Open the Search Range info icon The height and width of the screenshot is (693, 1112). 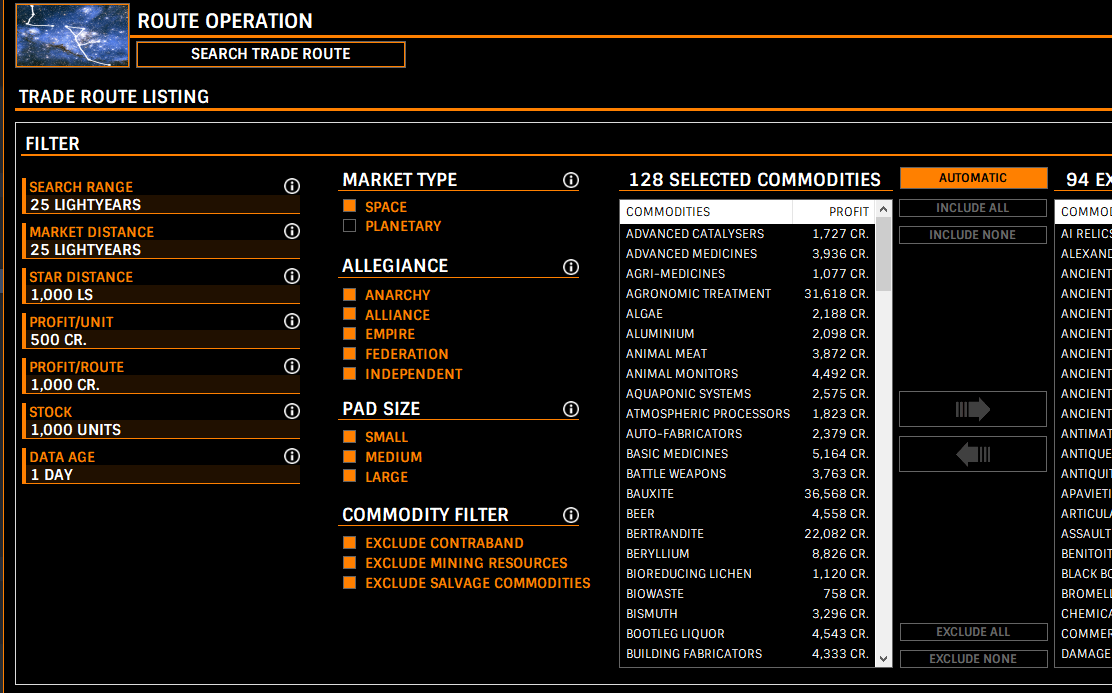(291, 186)
